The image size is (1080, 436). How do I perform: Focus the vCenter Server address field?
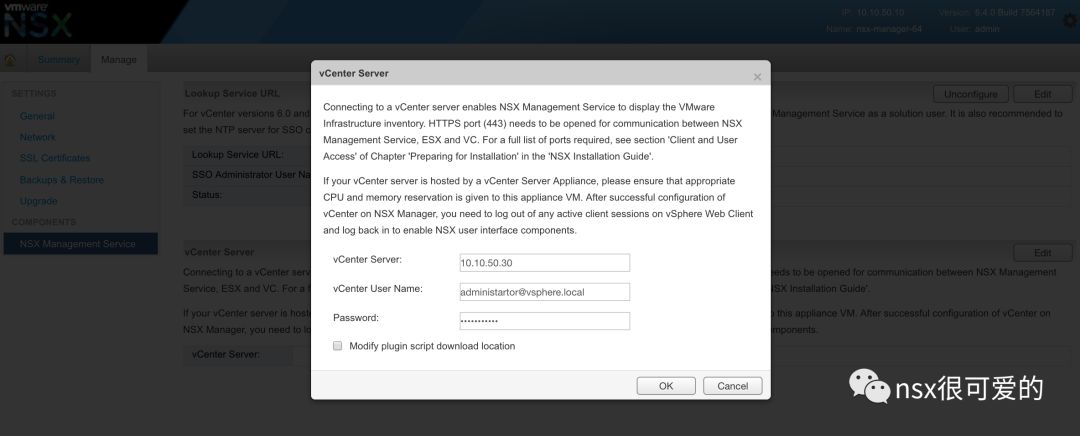[544, 263]
